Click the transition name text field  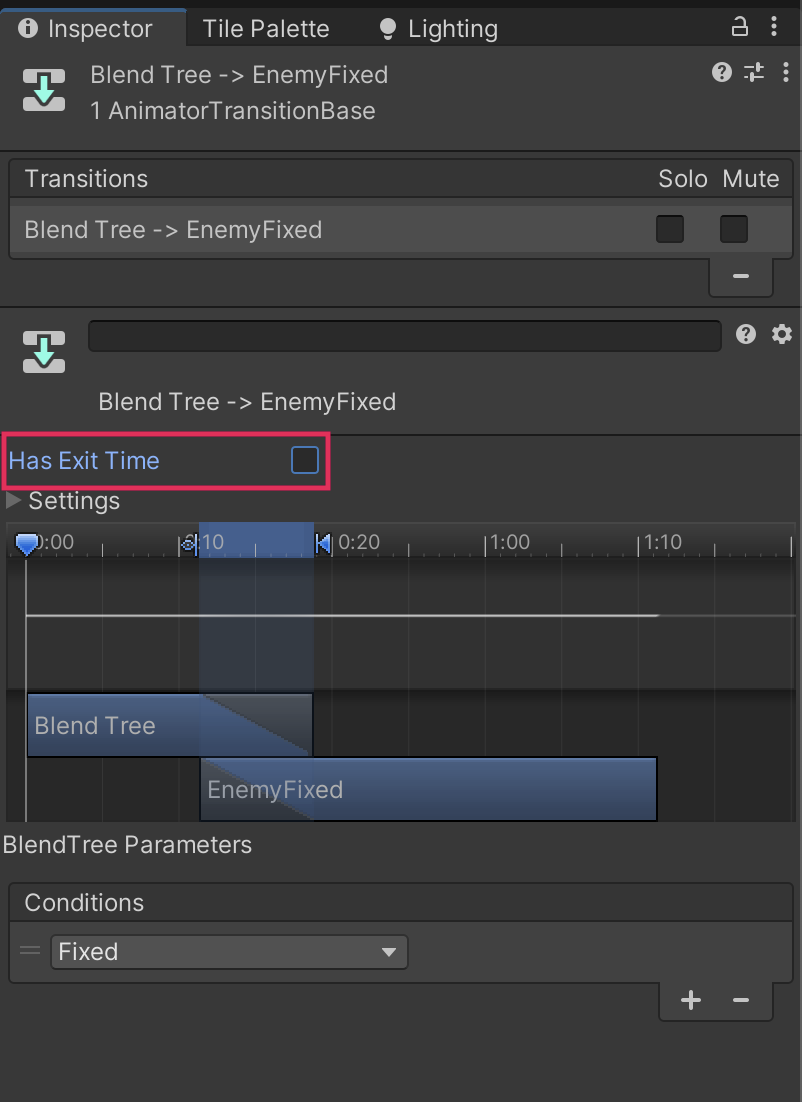coord(404,336)
